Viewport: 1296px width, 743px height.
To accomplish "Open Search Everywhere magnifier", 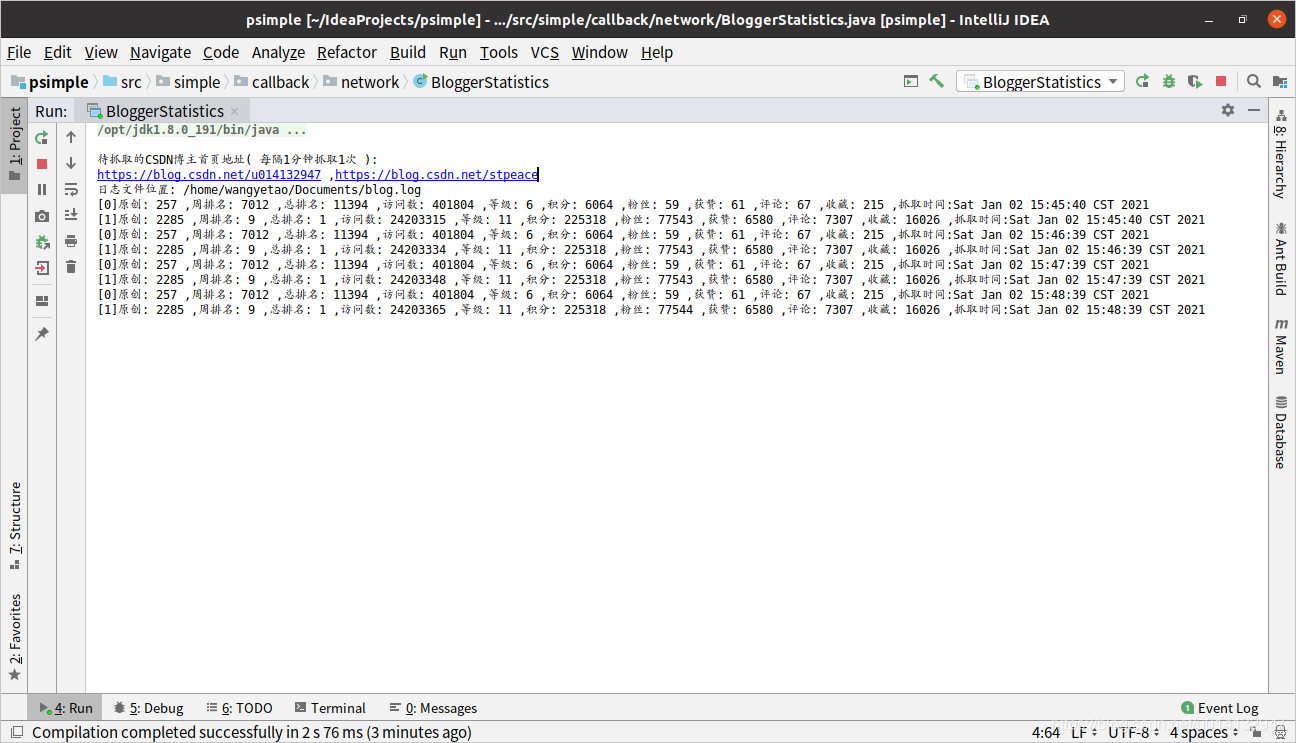I will 1254,82.
